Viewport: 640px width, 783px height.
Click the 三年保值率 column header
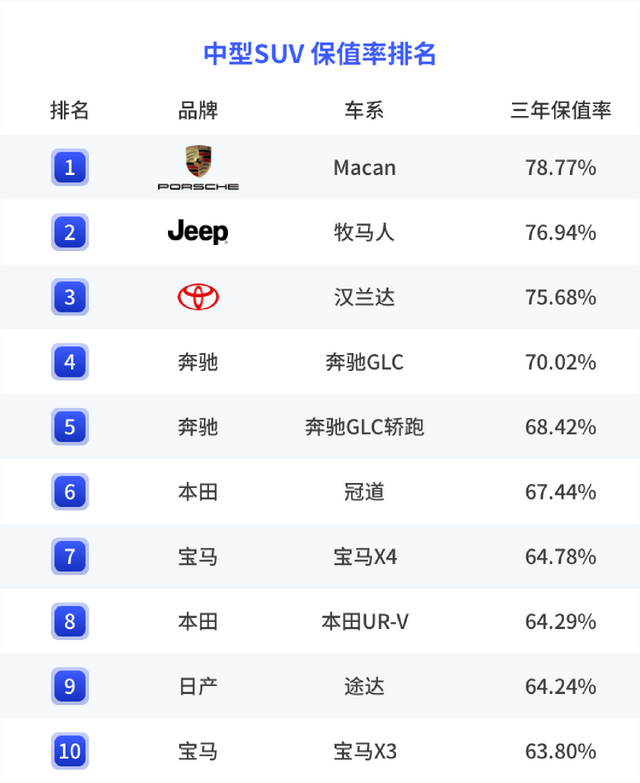click(x=560, y=110)
